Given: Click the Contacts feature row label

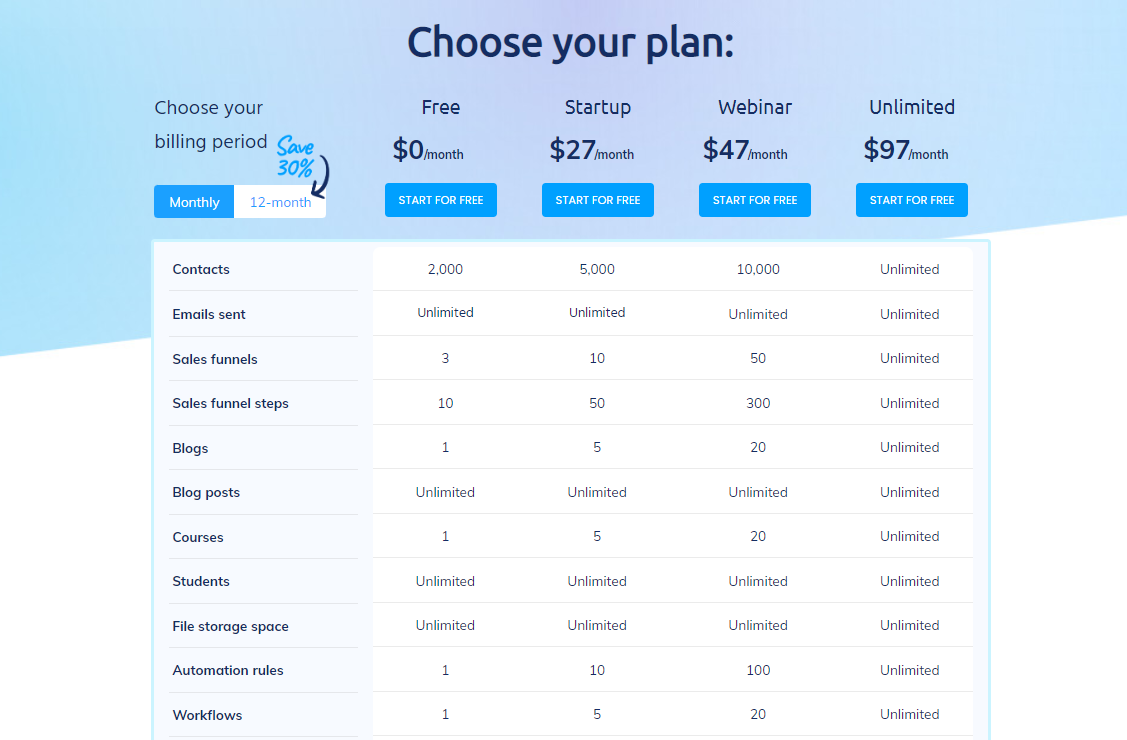Looking at the screenshot, I should [201, 269].
